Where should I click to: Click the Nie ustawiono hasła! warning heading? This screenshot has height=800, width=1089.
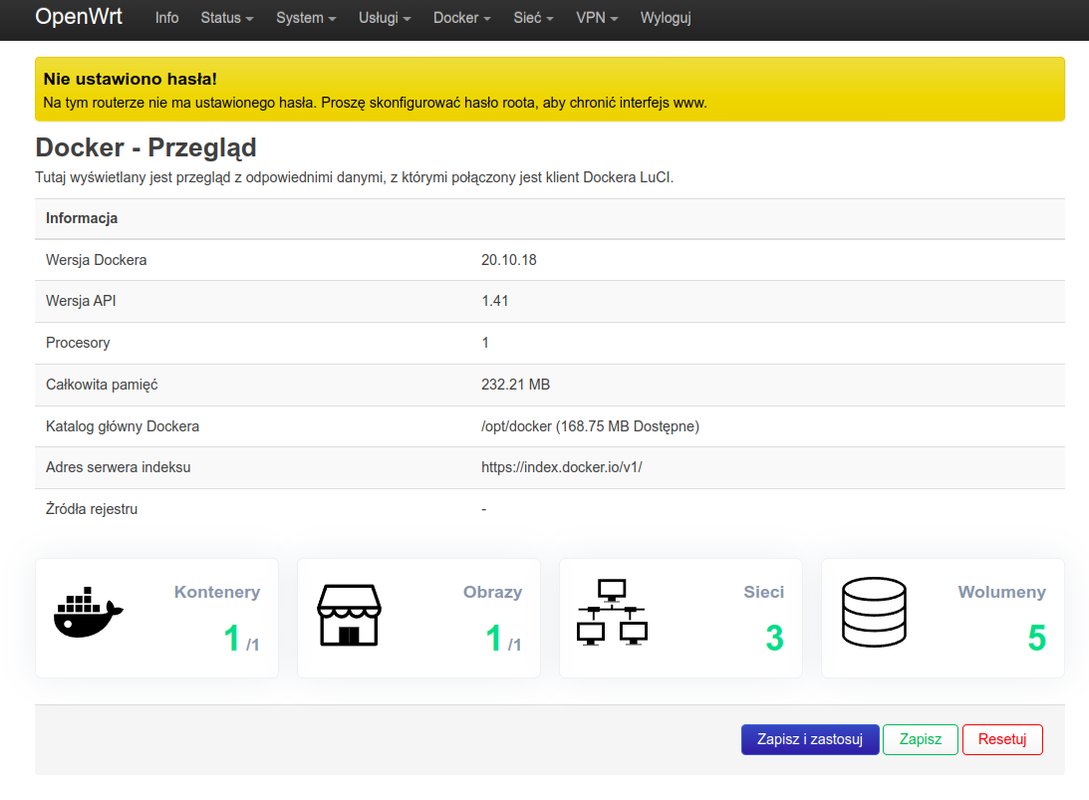point(130,78)
